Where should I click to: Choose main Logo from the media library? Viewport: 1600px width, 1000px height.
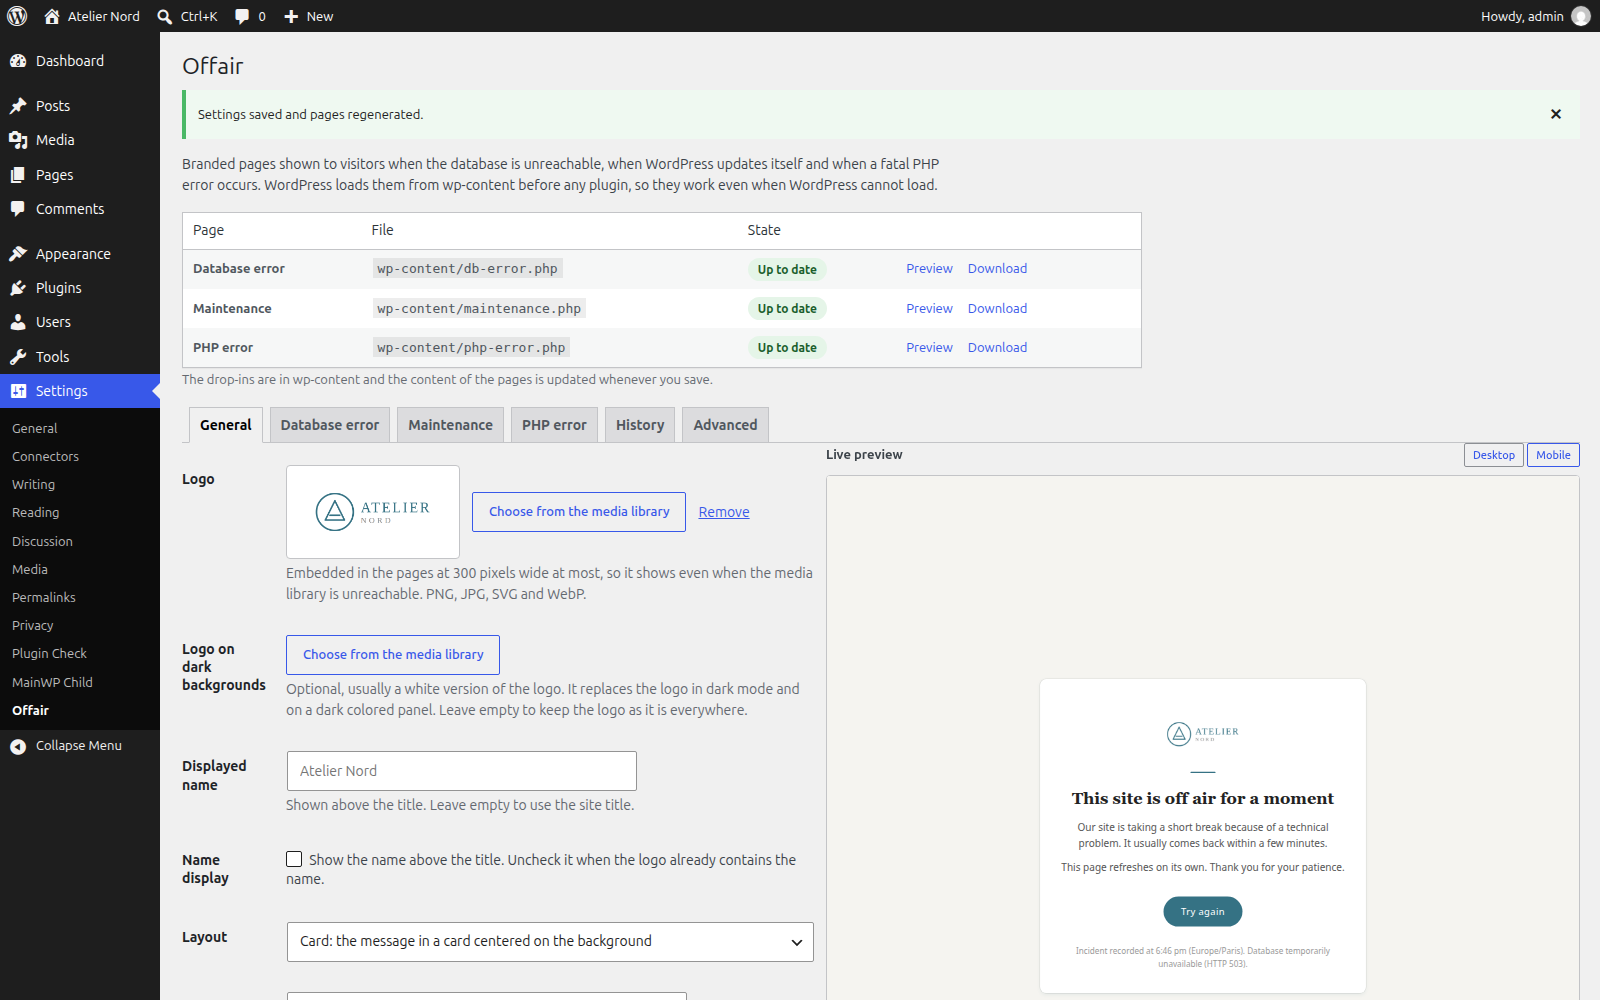579,512
